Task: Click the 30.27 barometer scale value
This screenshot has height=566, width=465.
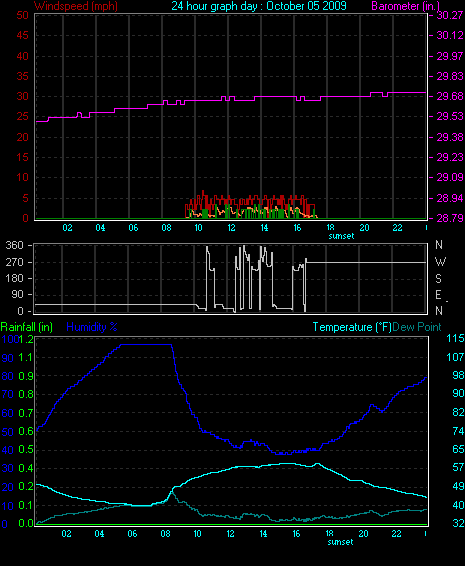Action: tap(450, 15)
